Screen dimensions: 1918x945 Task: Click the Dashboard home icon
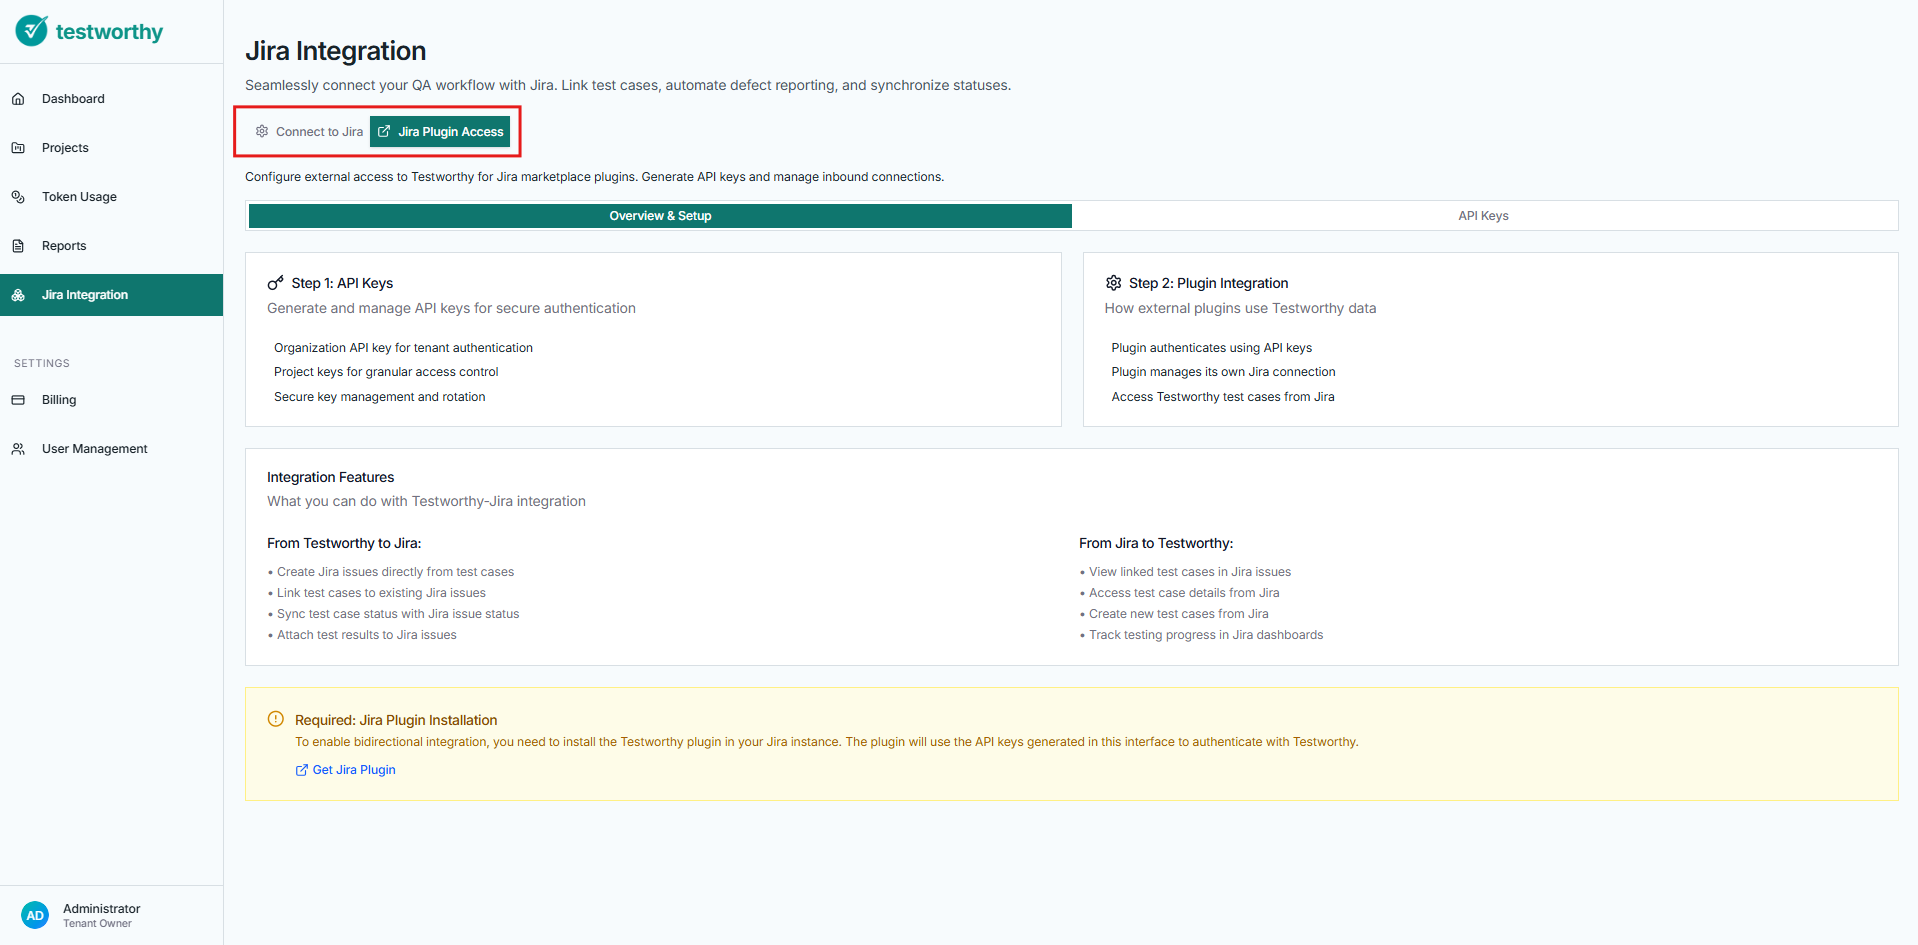(18, 99)
